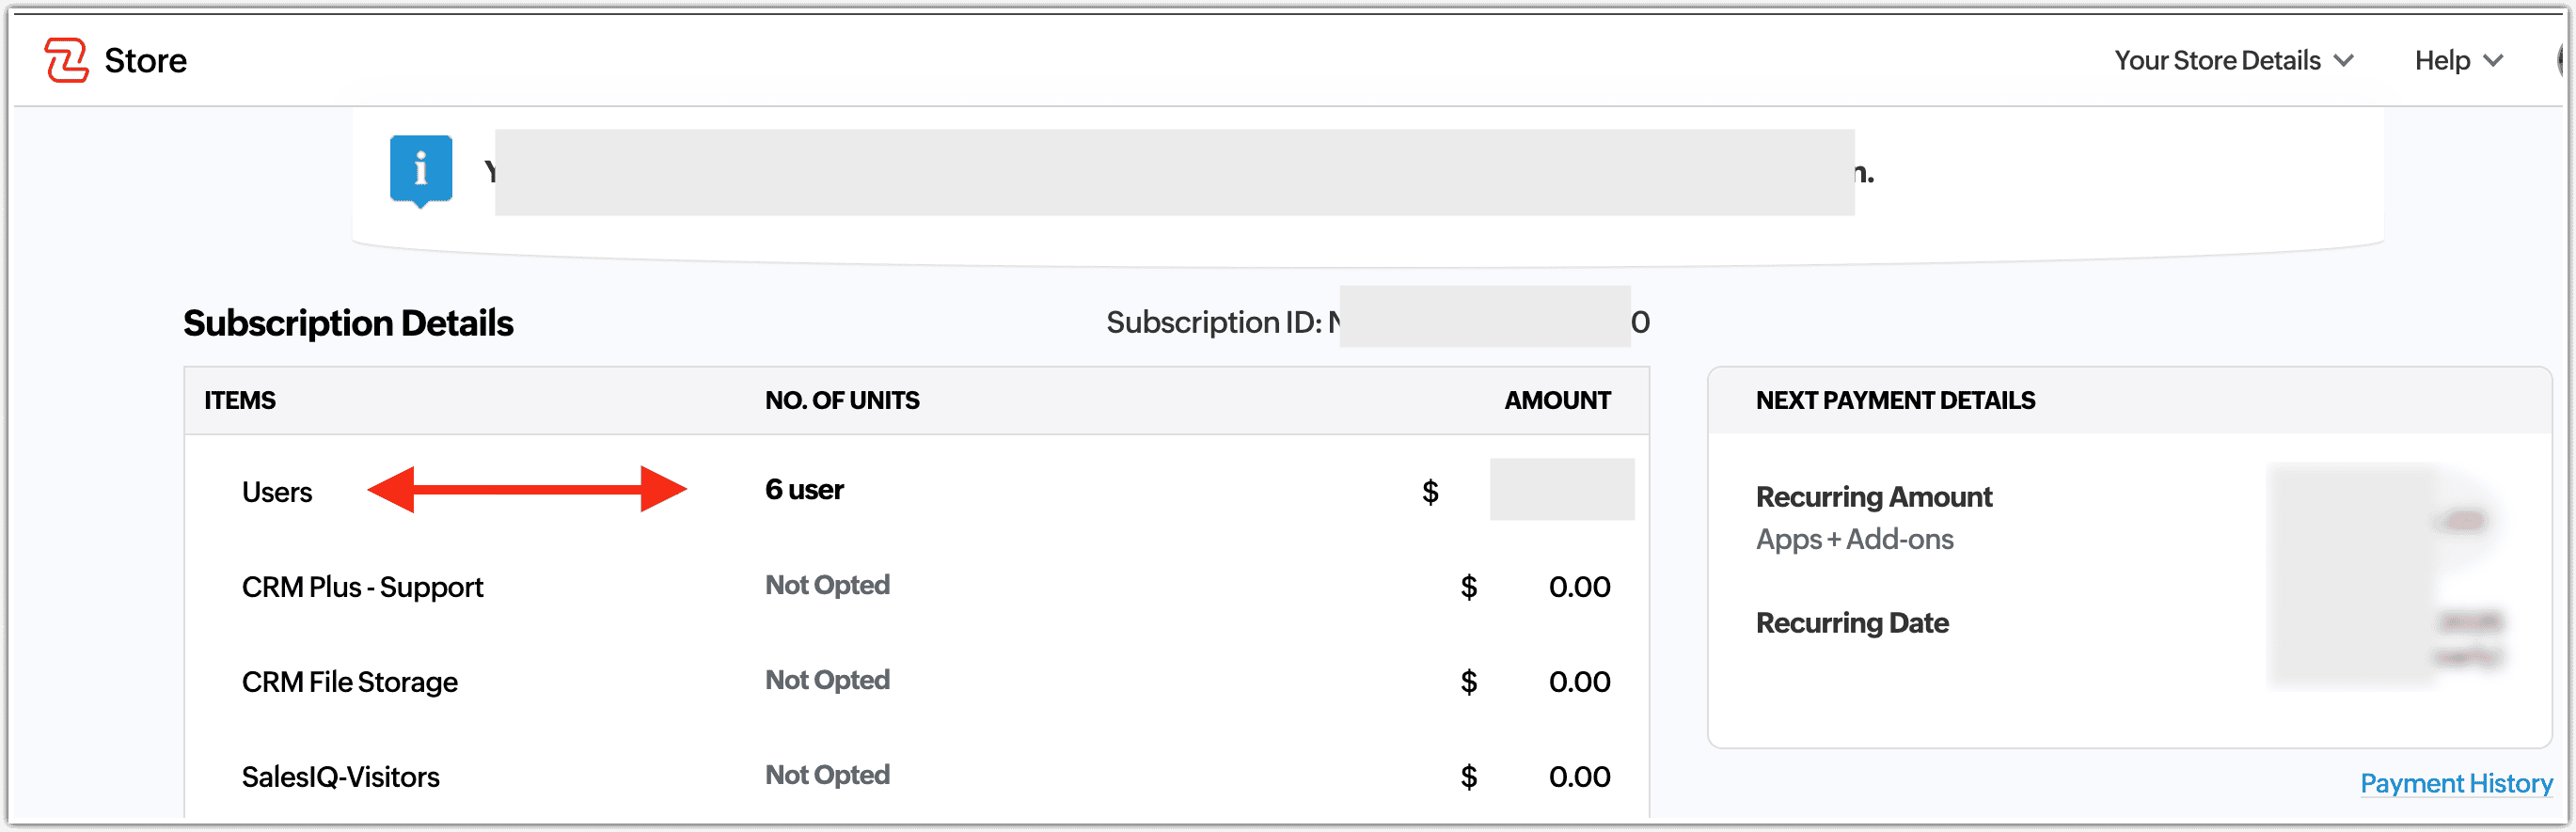2576x832 pixels.
Task: Click the ITEMS column header
Action: [x=240, y=400]
